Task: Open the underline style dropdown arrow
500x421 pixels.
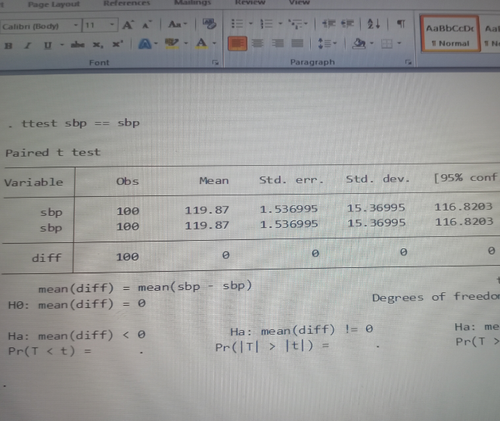Action: 62,45
